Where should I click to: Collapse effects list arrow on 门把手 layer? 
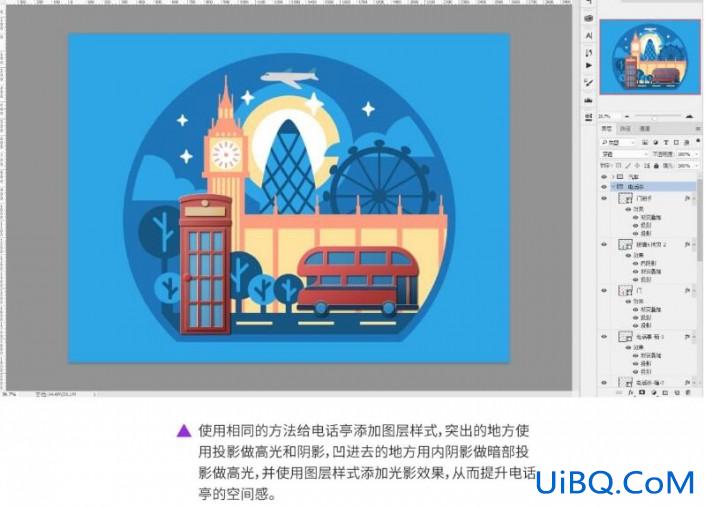(694, 198)
